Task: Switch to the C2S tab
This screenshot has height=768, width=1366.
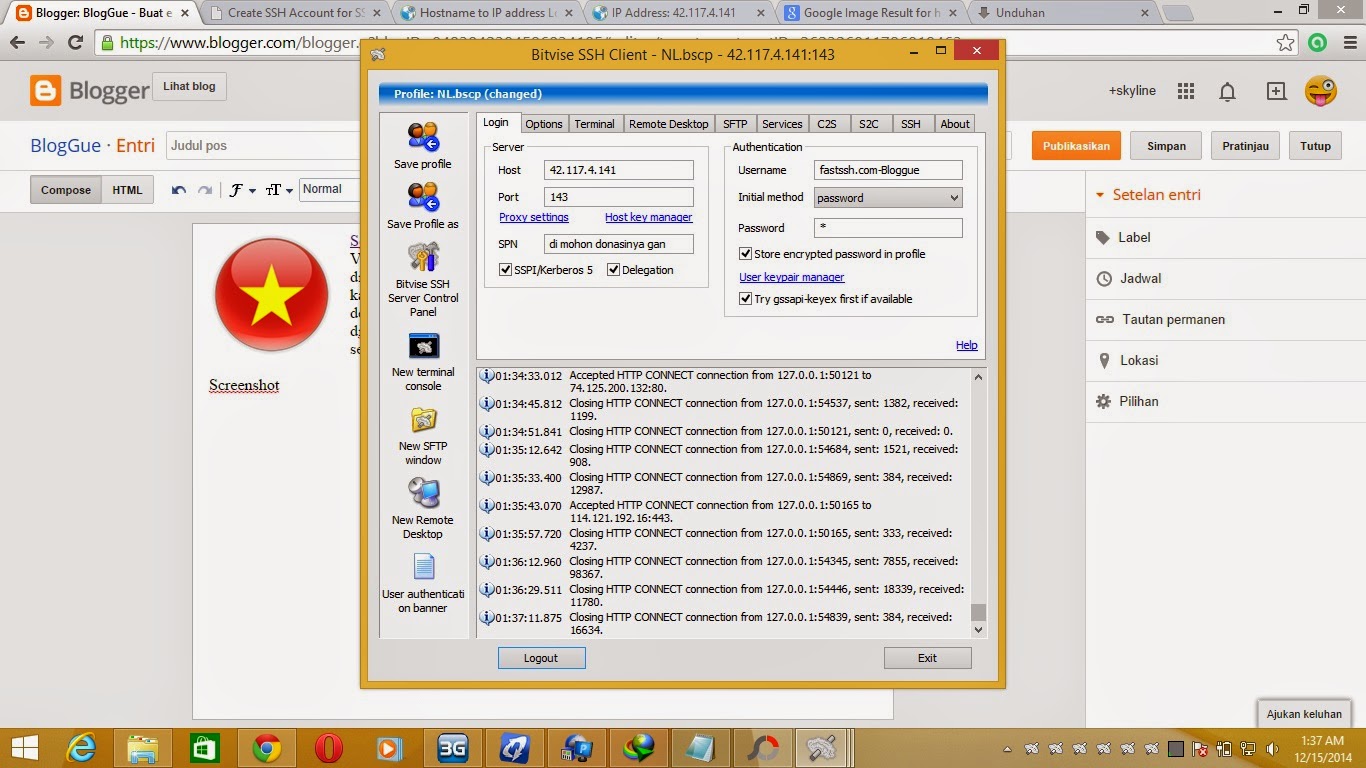Action: click(827, 124)
